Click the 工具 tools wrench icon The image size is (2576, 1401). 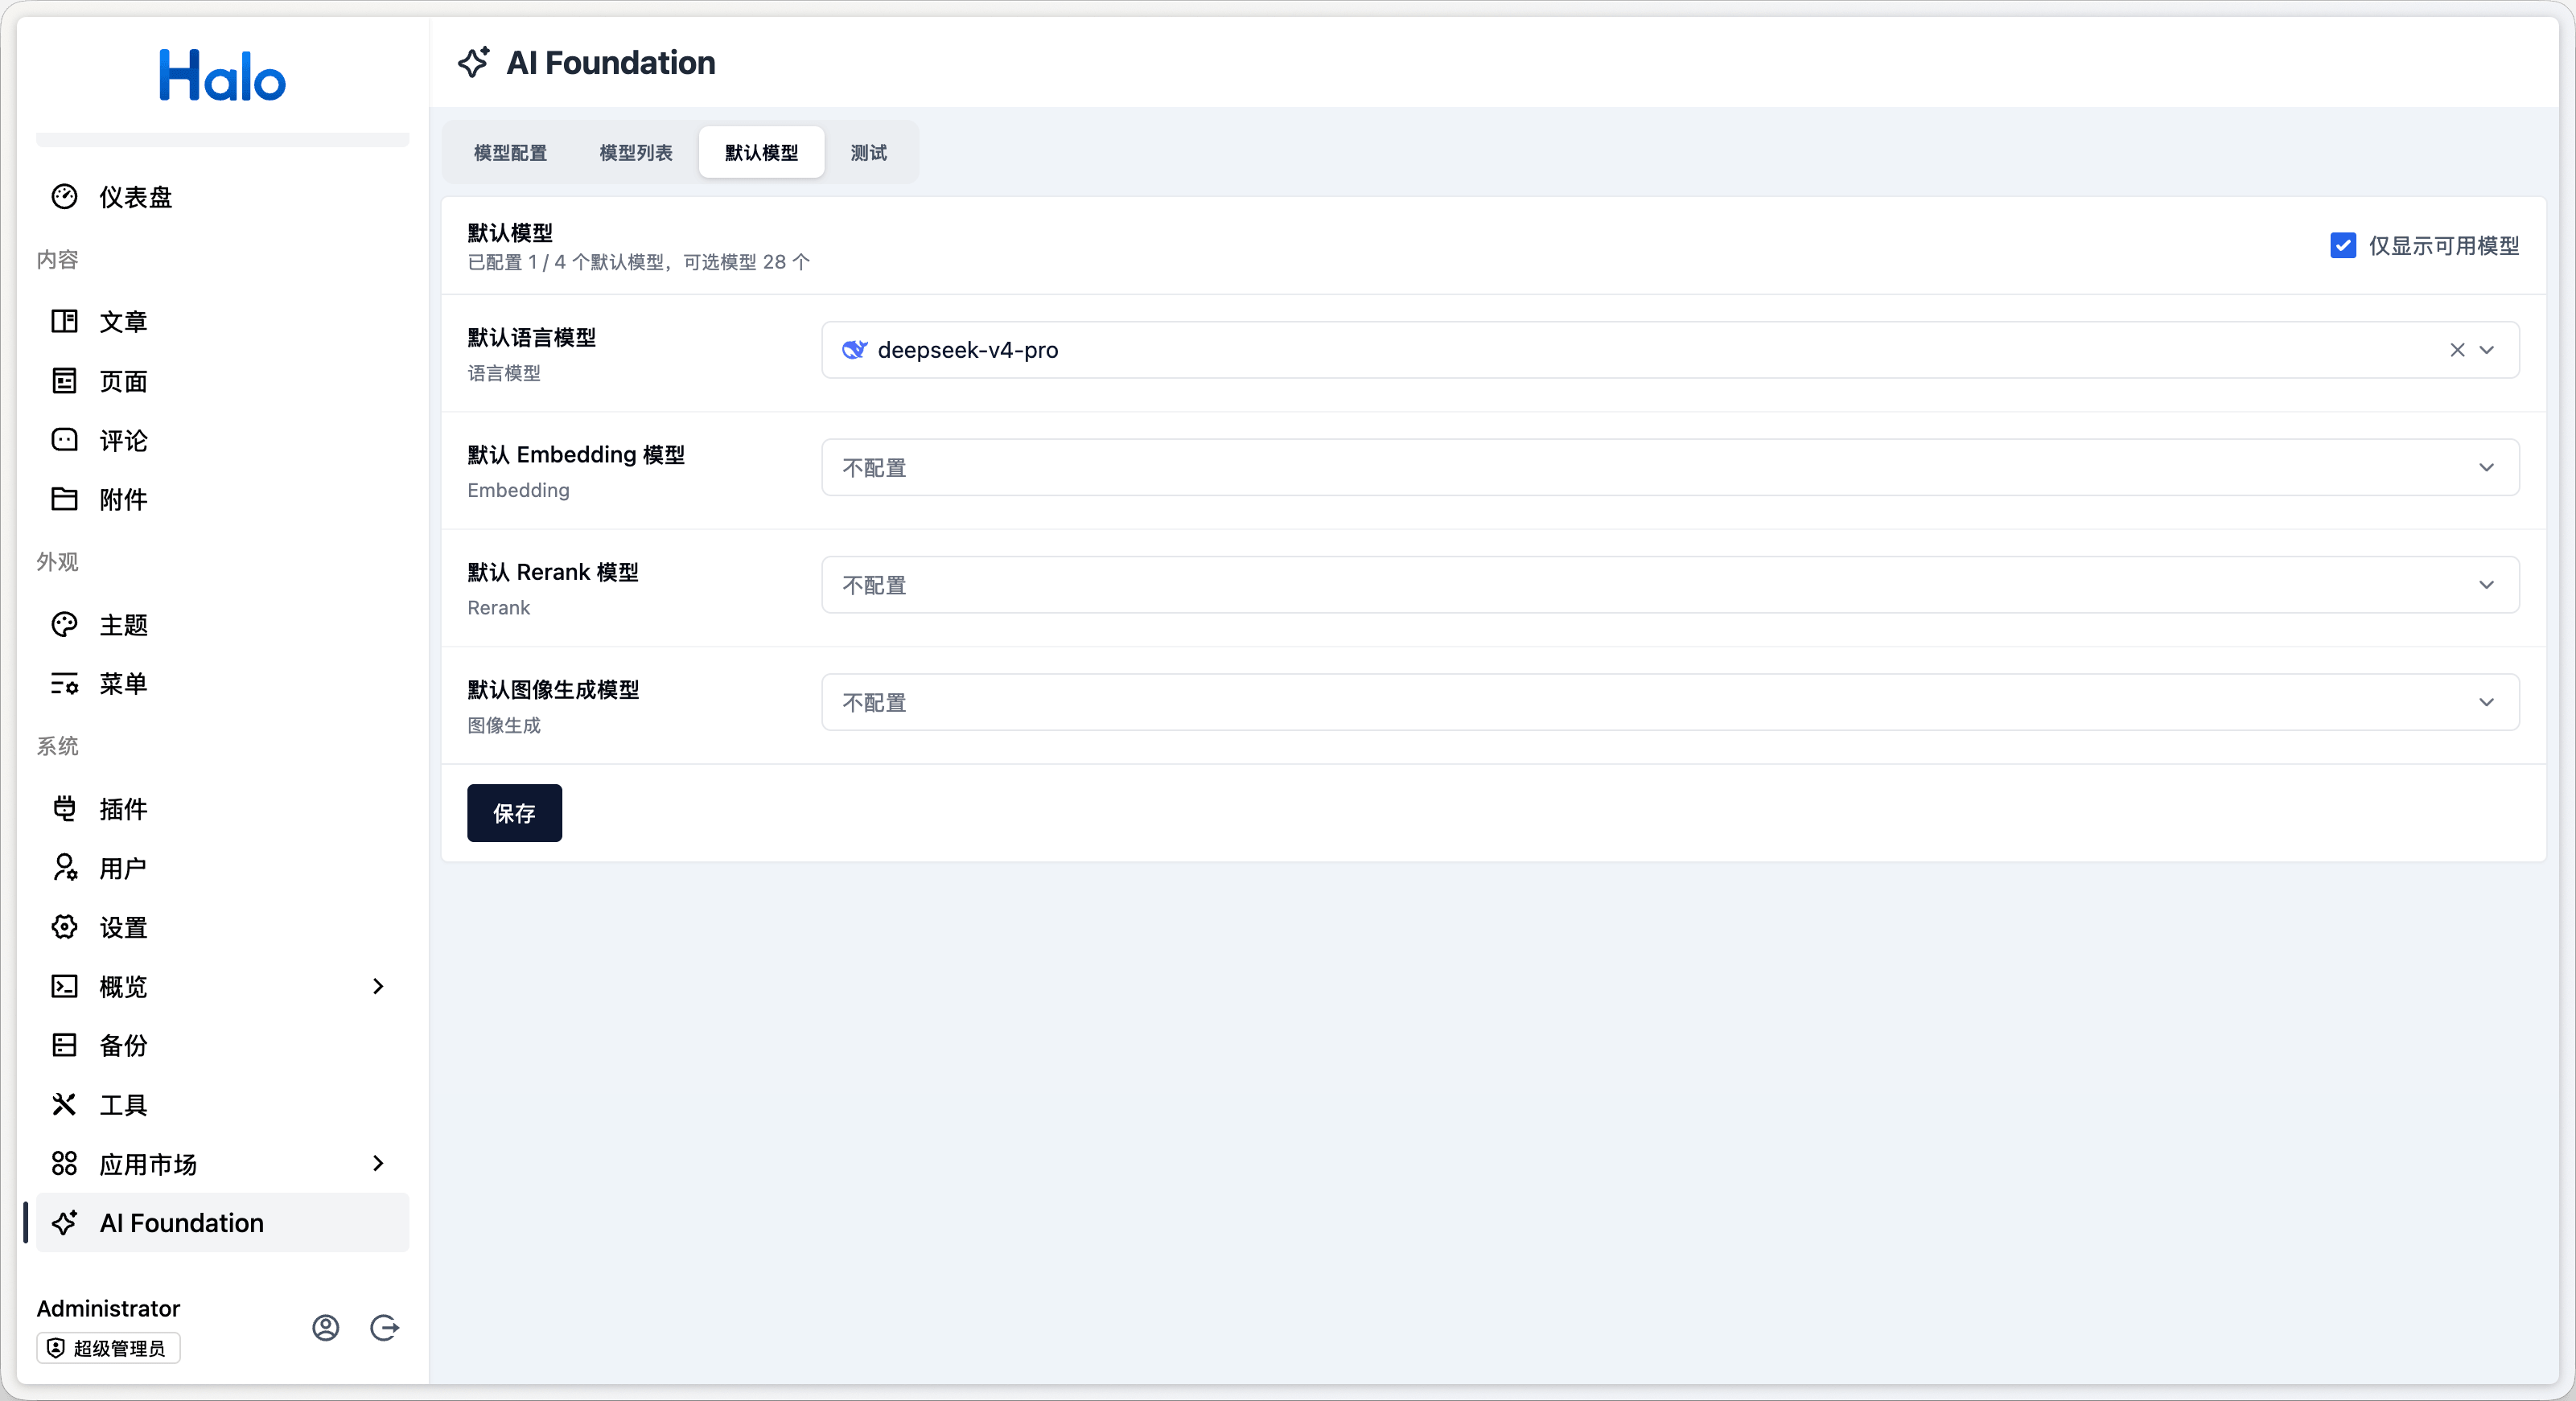point(64,1104)
